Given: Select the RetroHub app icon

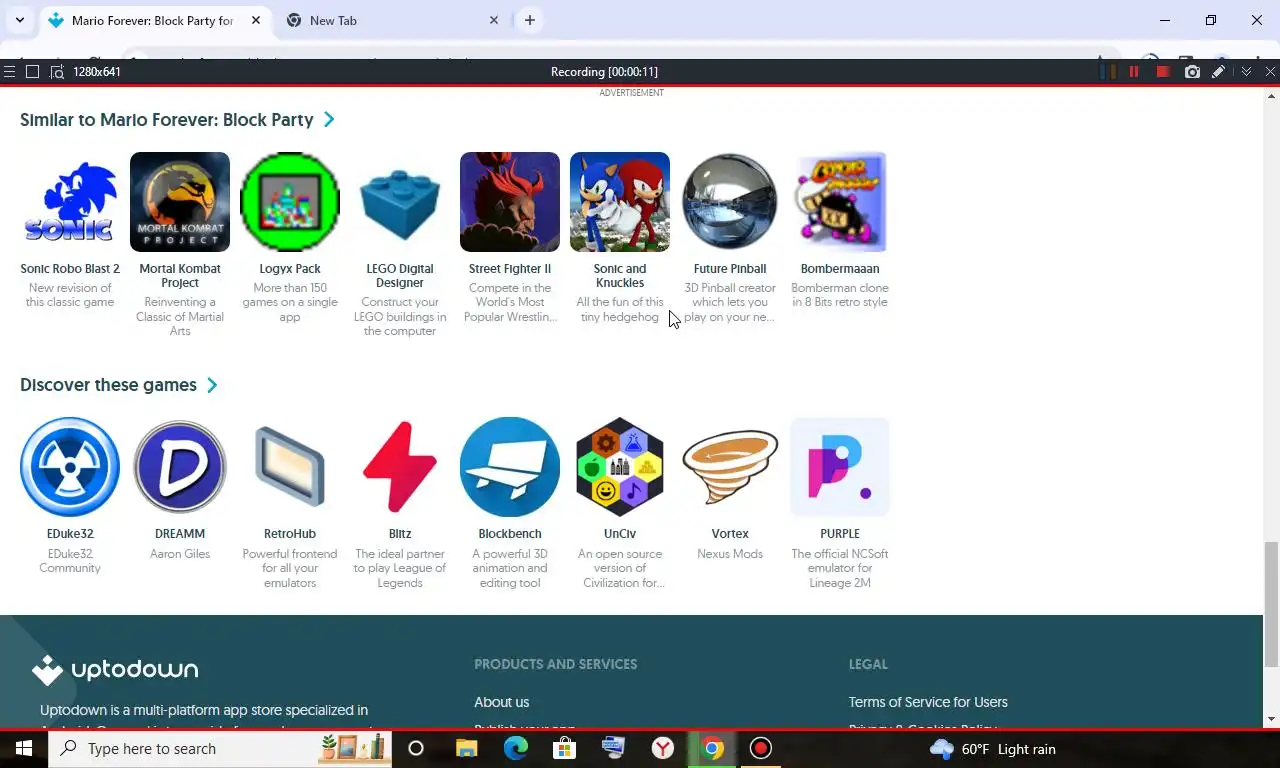Looking at the screenshot, I should (x=290, y=467).
